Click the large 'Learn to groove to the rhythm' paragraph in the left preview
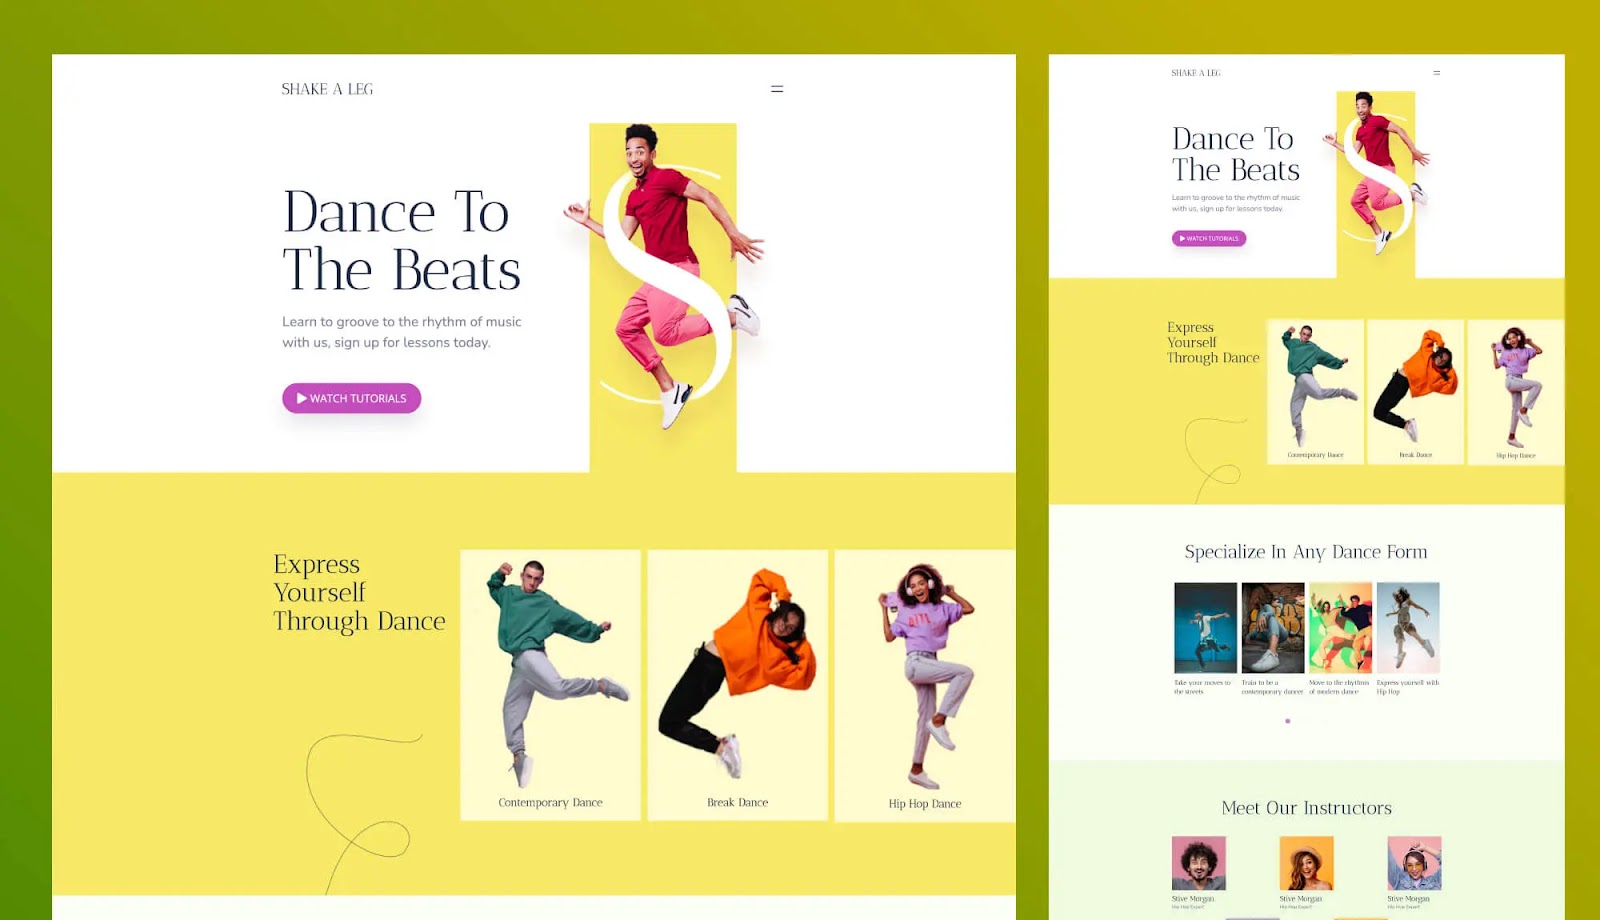The height and width of the screenshot is (920, 1600). pos(402,332)
